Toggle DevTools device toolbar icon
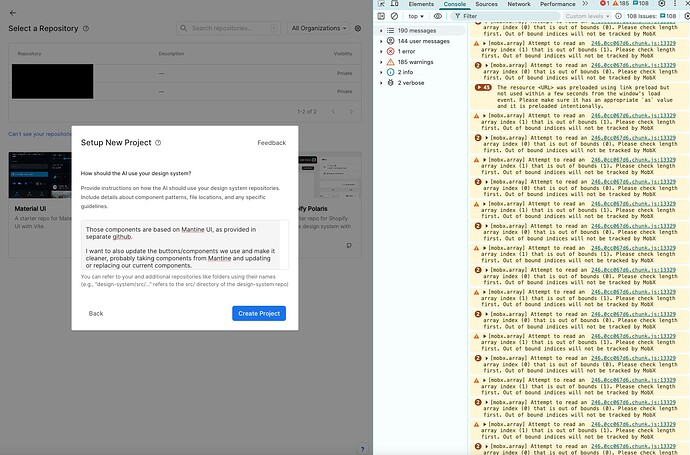Image resolution: width=690 pixels, height=455 pixels. (x=395, y=4)
